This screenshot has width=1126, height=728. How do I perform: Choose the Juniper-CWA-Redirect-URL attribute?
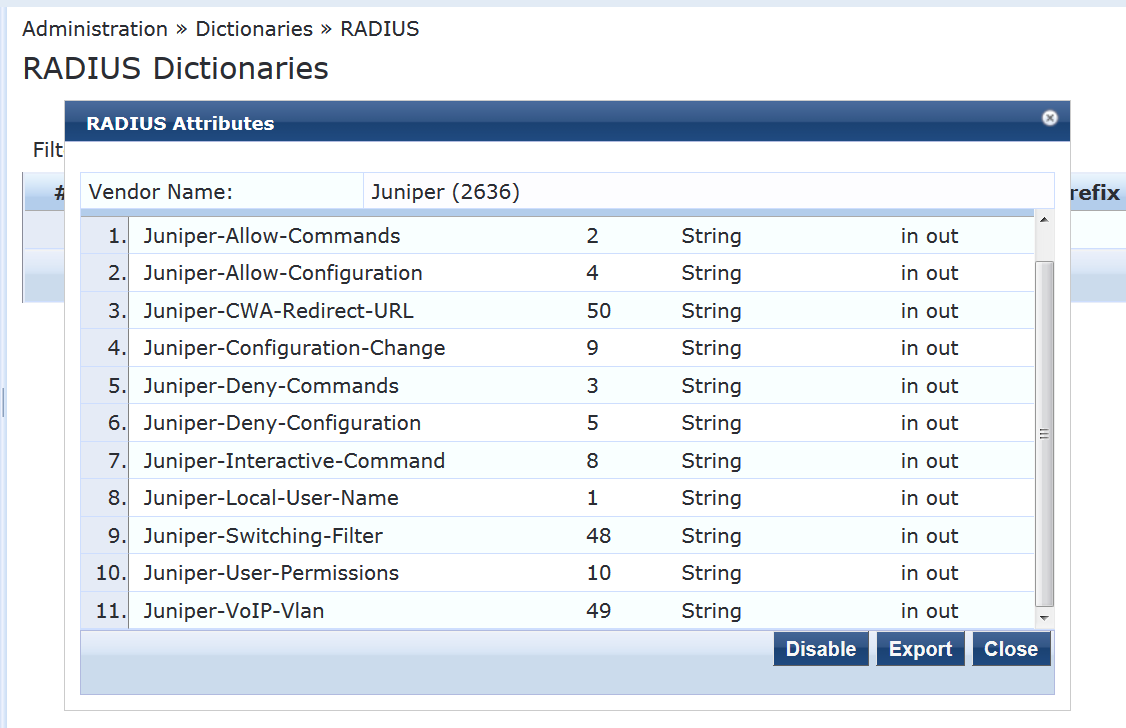278,311
